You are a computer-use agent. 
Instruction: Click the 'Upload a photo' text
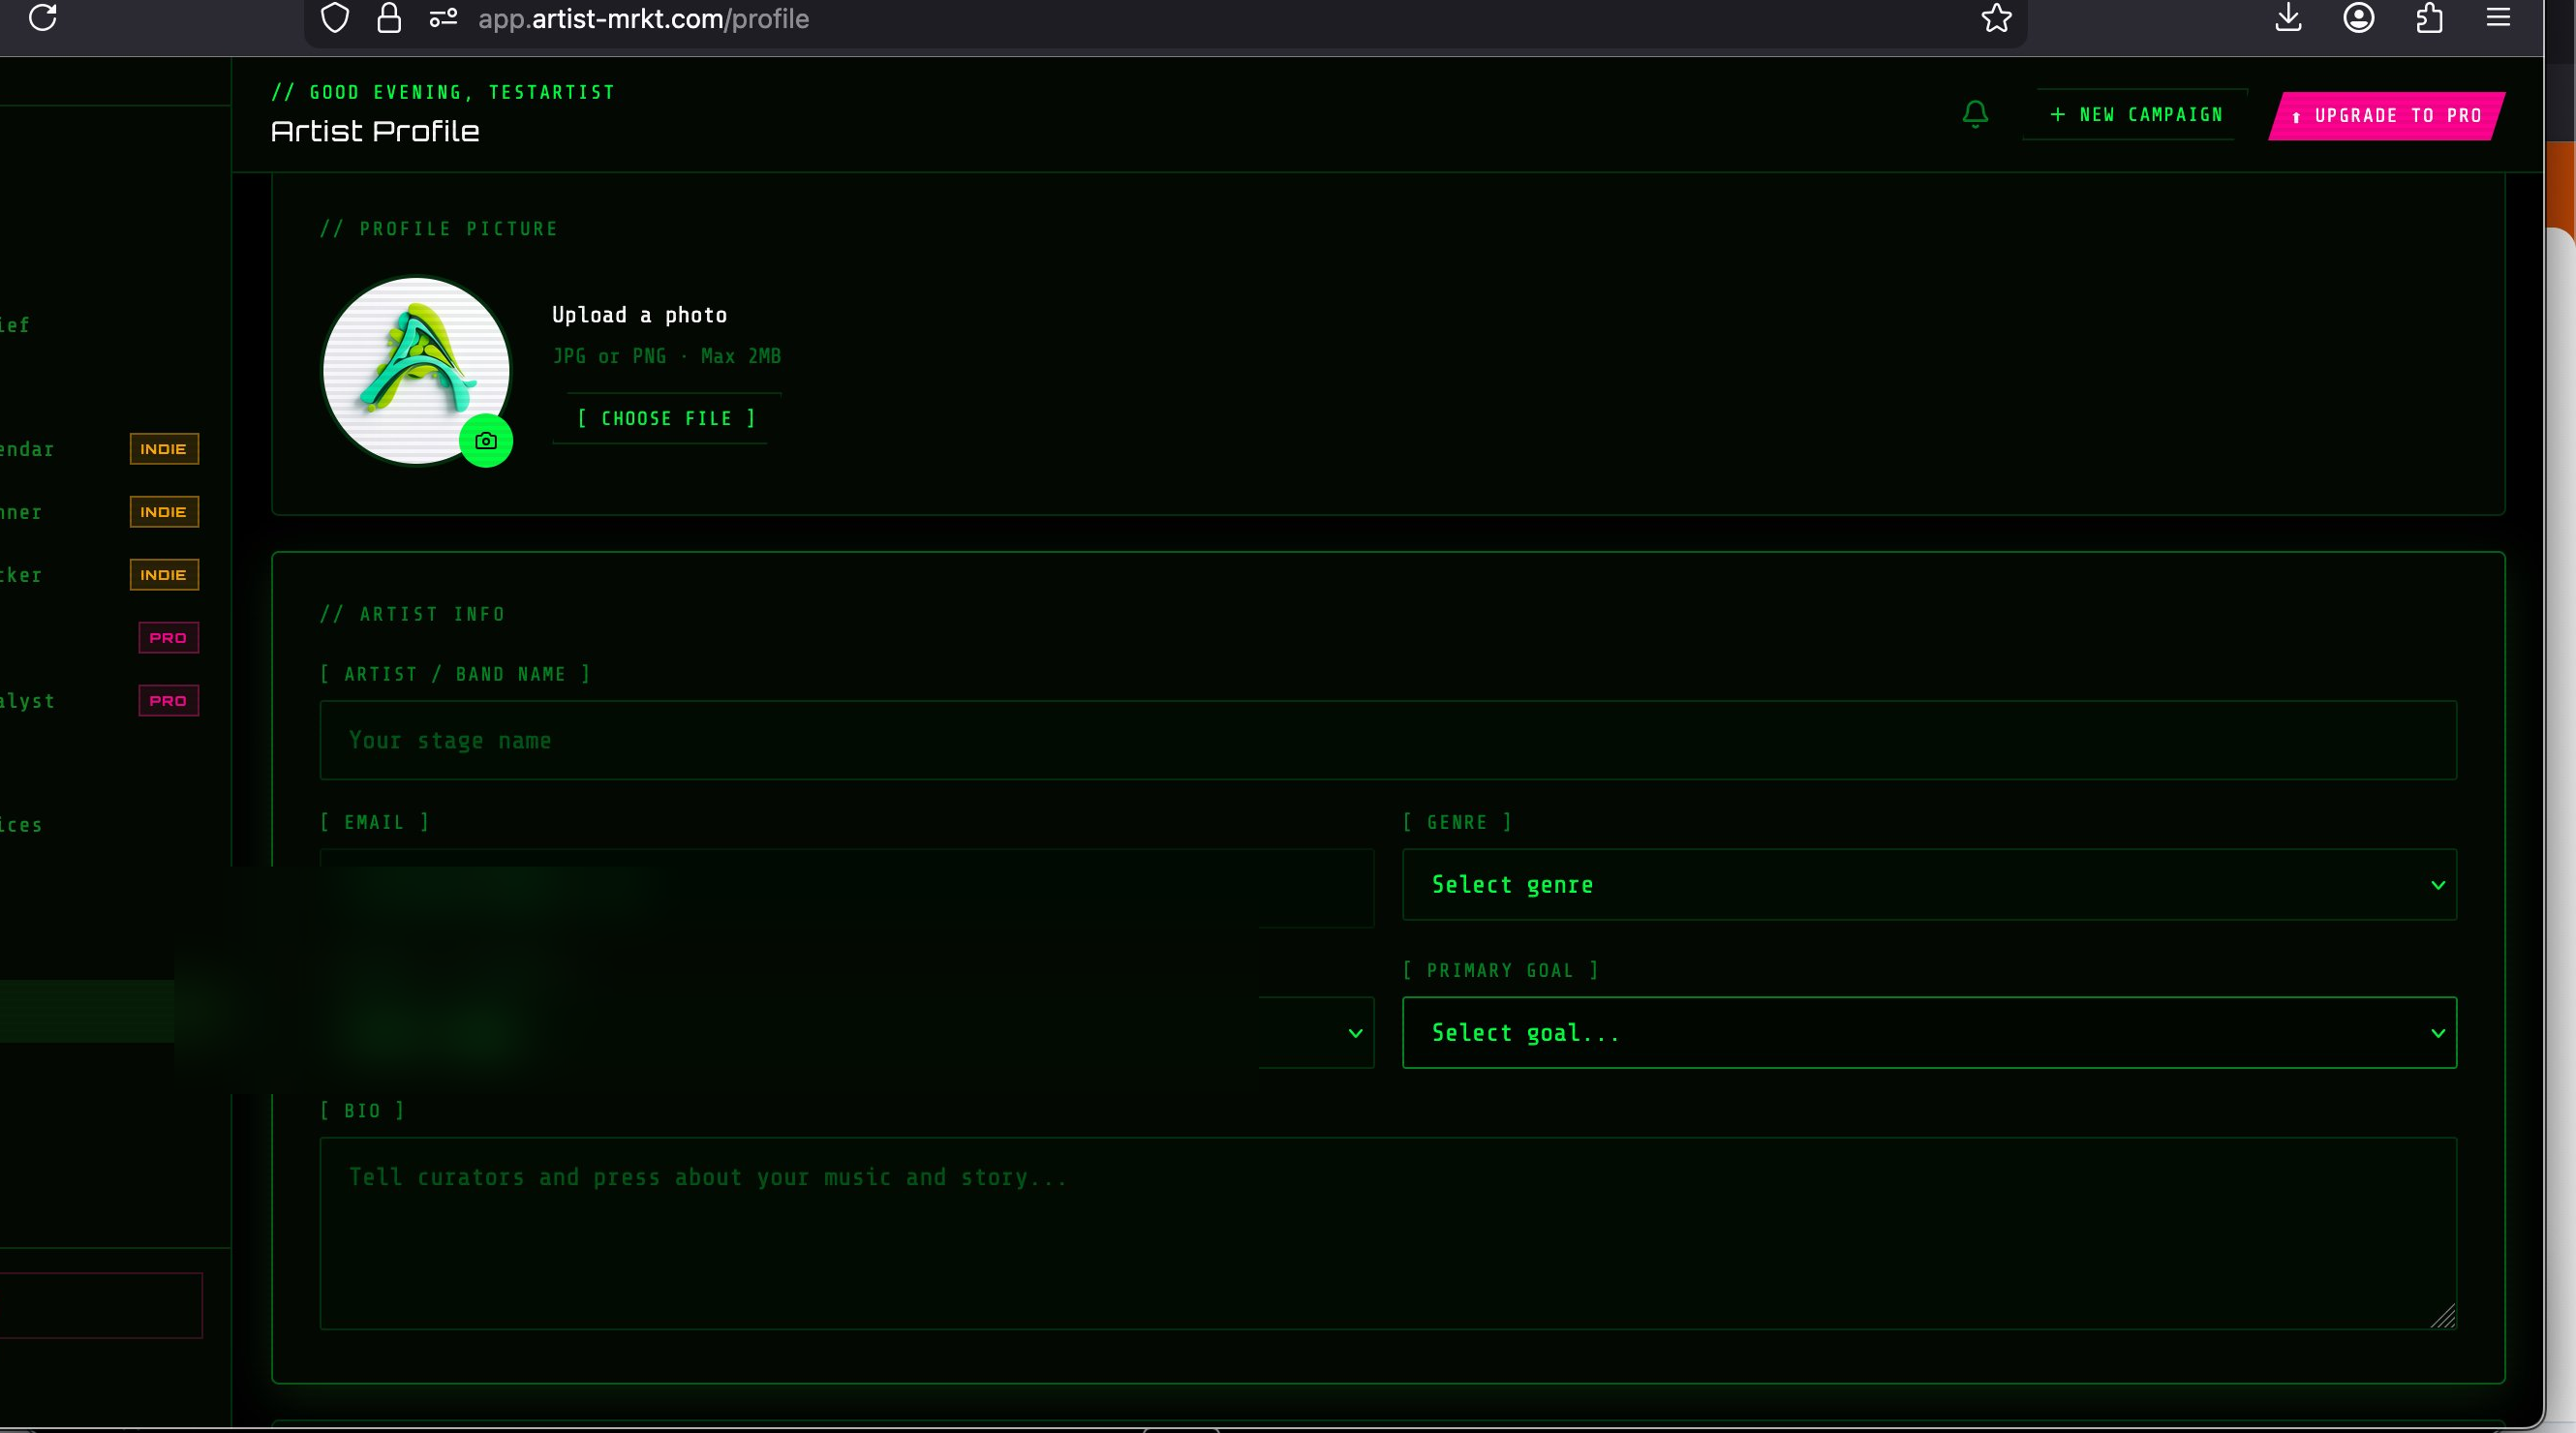(639, 315)
